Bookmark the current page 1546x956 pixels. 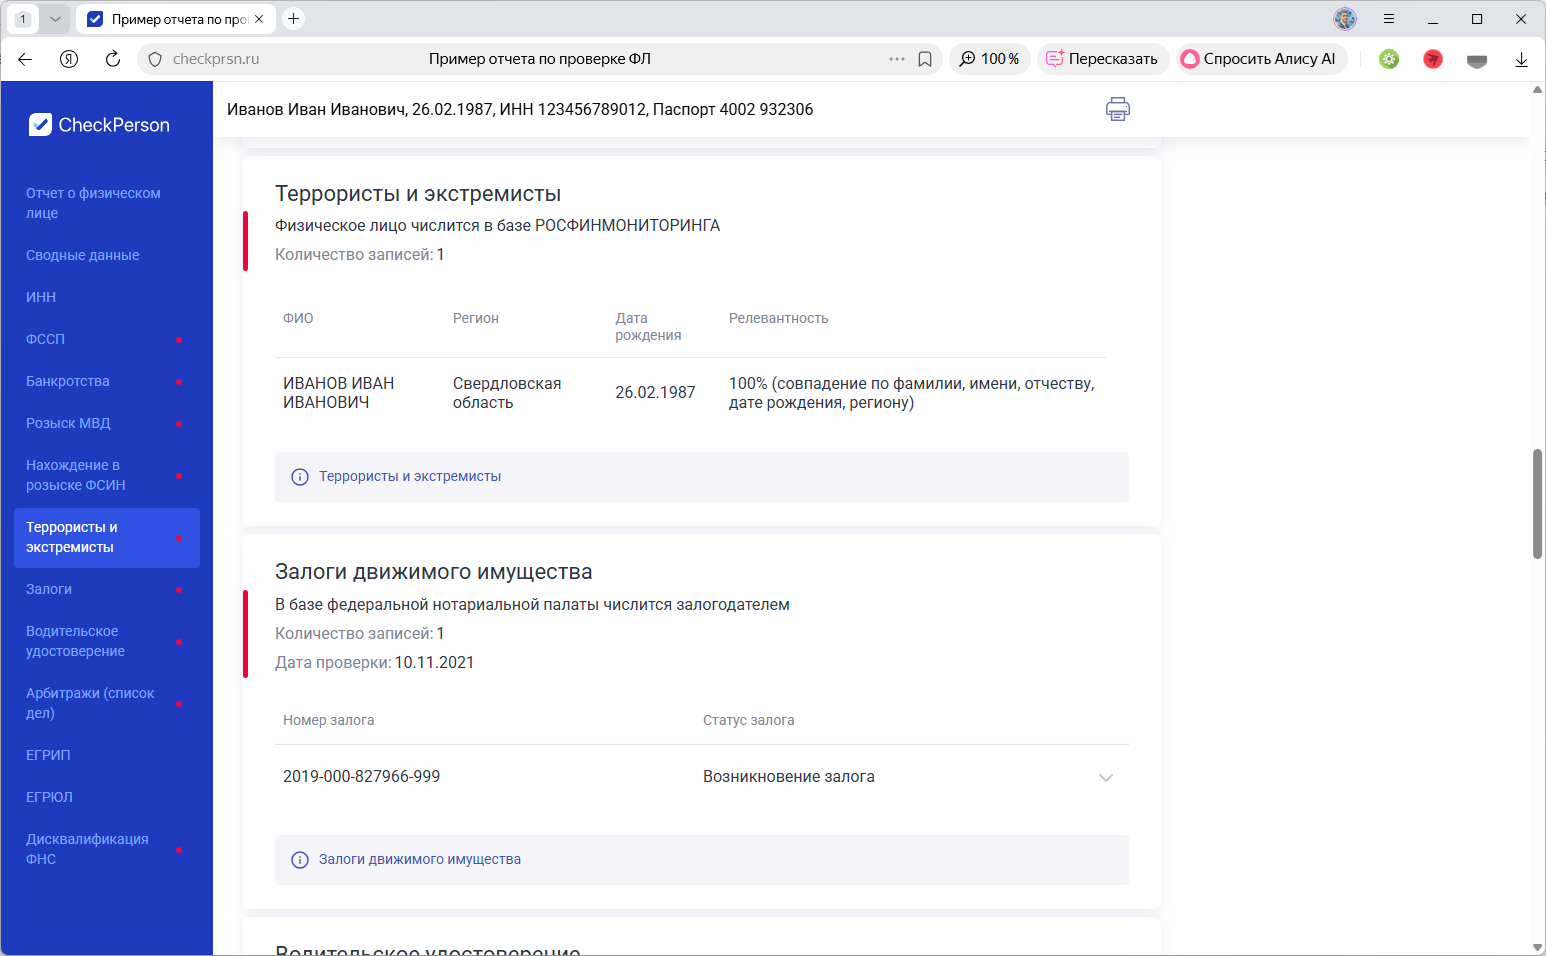(924, 59)
